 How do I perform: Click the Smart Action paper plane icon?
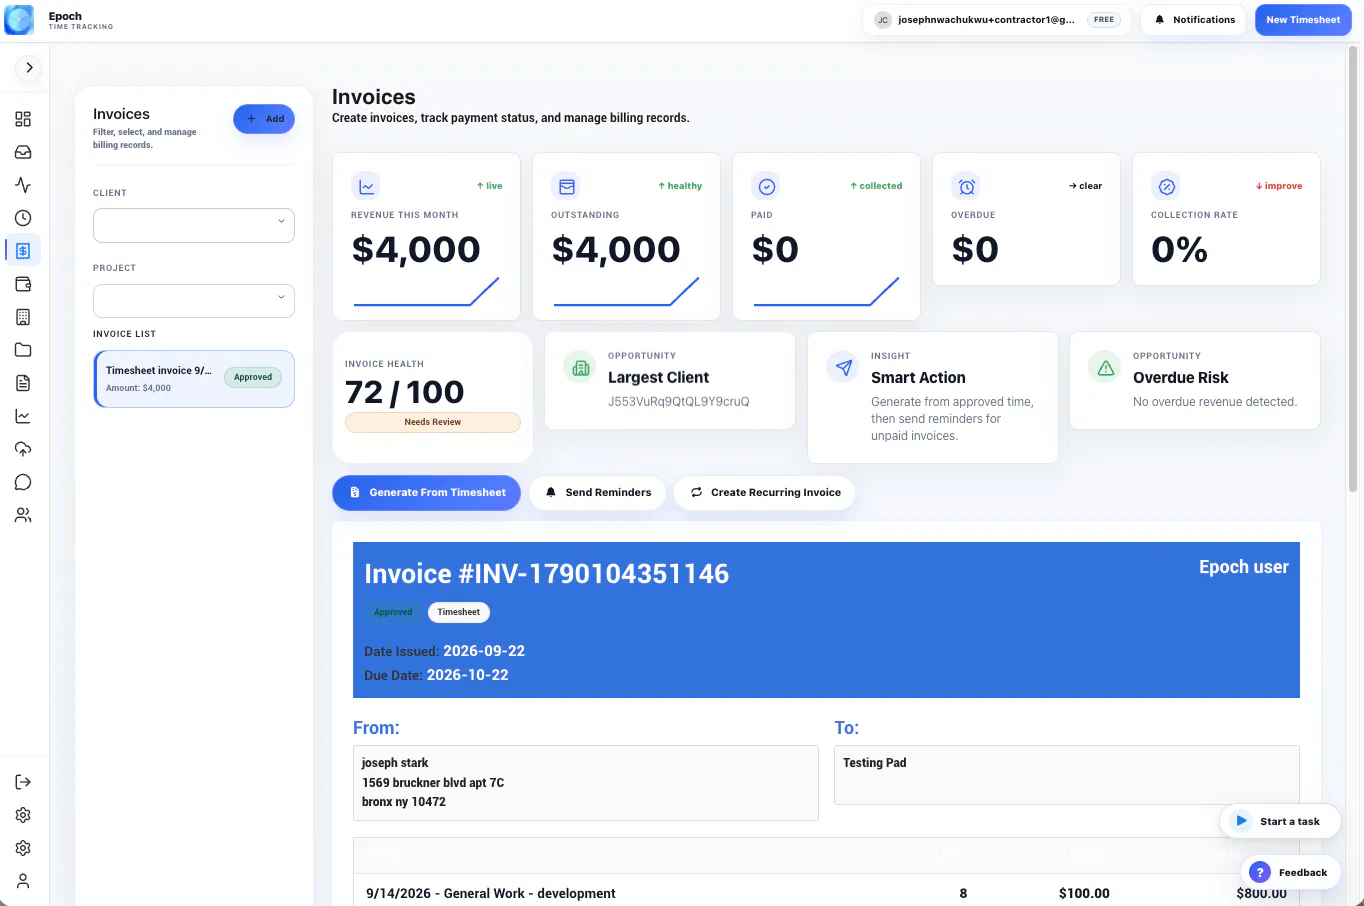843,368
